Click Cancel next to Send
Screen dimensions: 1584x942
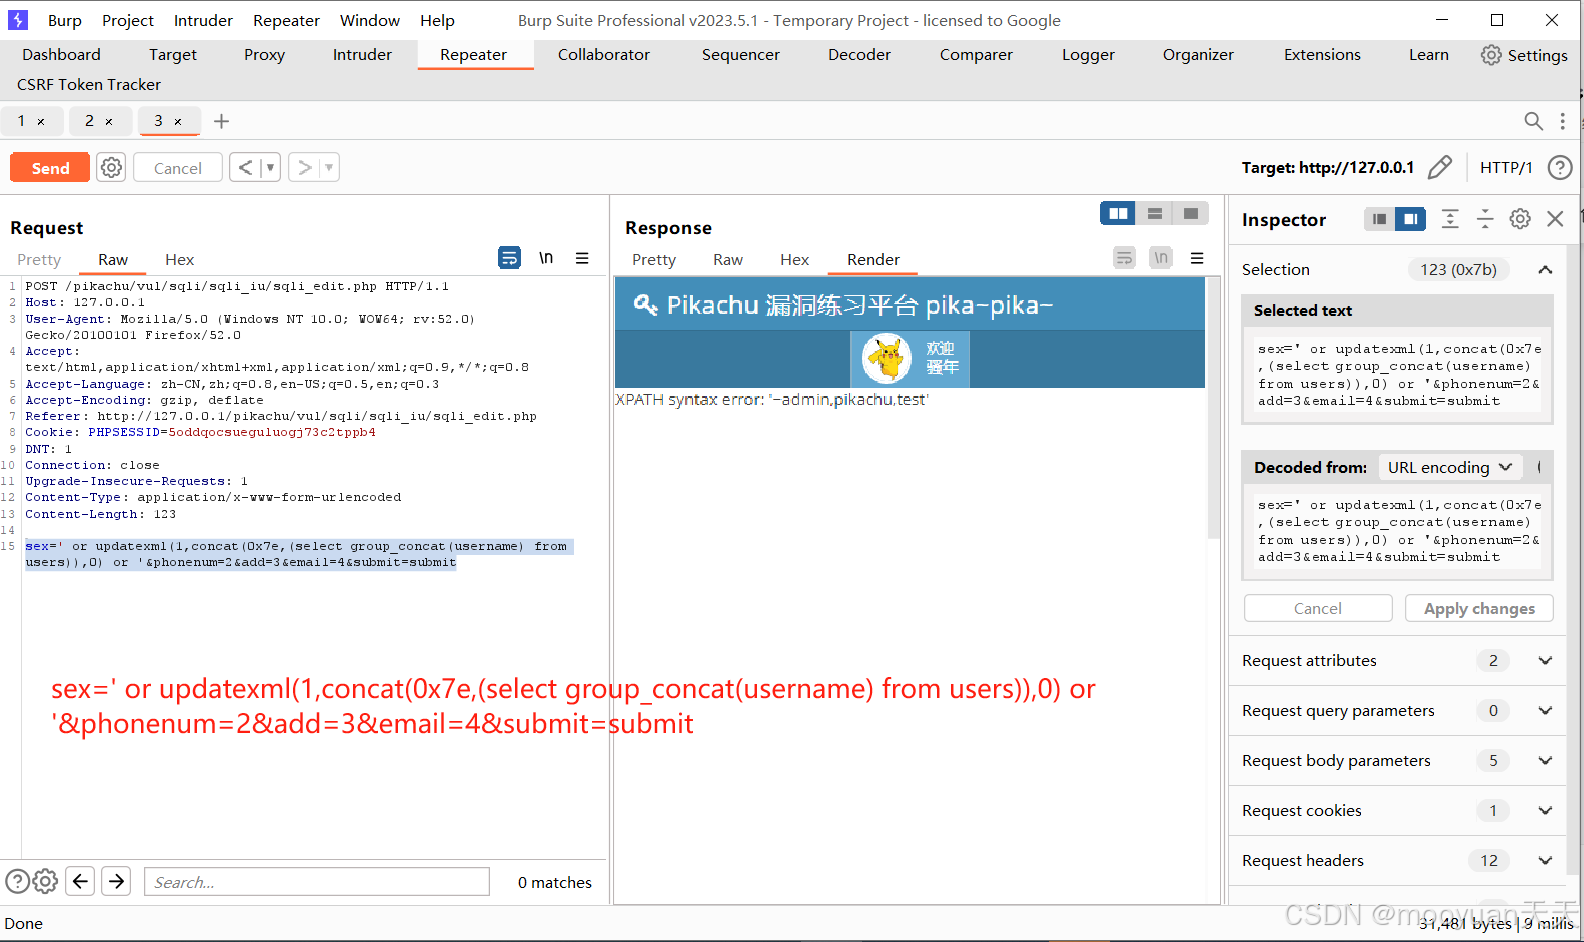tap(178, 167)
